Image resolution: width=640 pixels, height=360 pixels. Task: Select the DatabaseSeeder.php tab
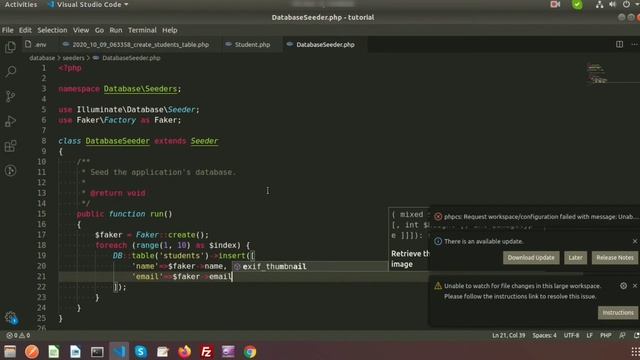[x=324, y=44]
